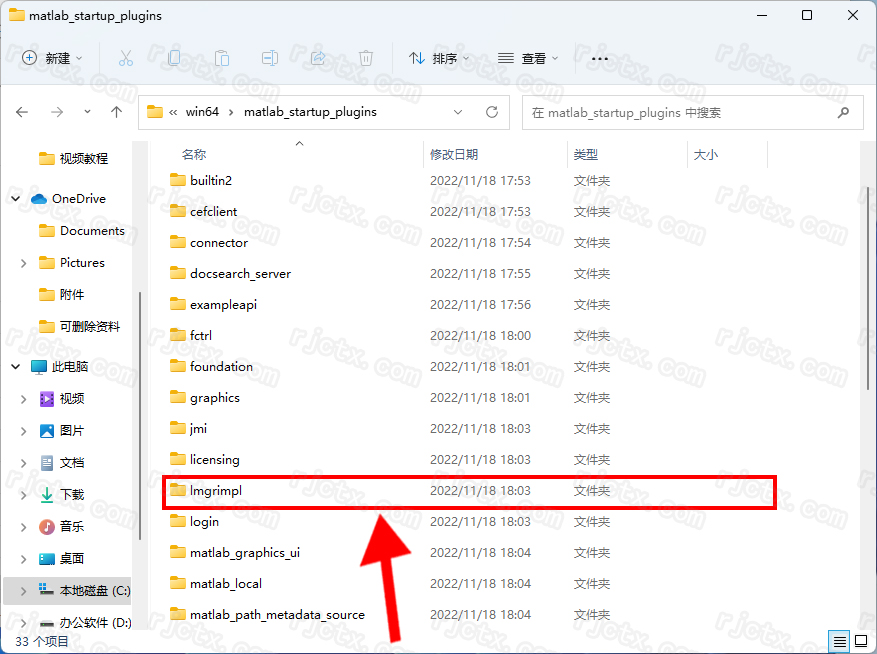Select the lmgrimpl folder
This screenshot has width=877, height=654.
pyautogui.click(x=216, y=491)
